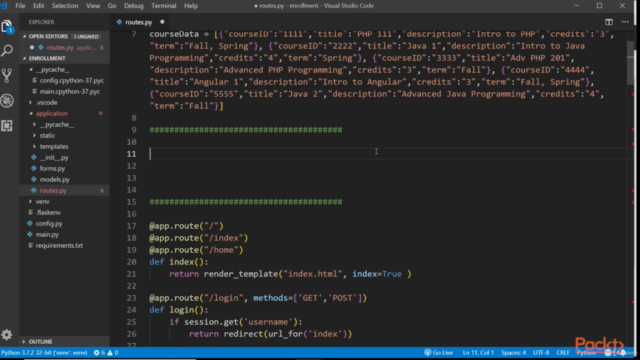Viewport: 640px width, 360px height.
Task: Open the Debug menu
Action: (133, 6)
